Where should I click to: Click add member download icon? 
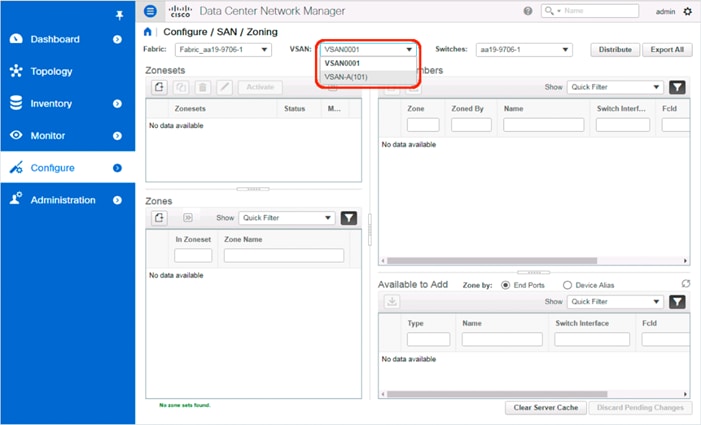click(x=392, y=302)
